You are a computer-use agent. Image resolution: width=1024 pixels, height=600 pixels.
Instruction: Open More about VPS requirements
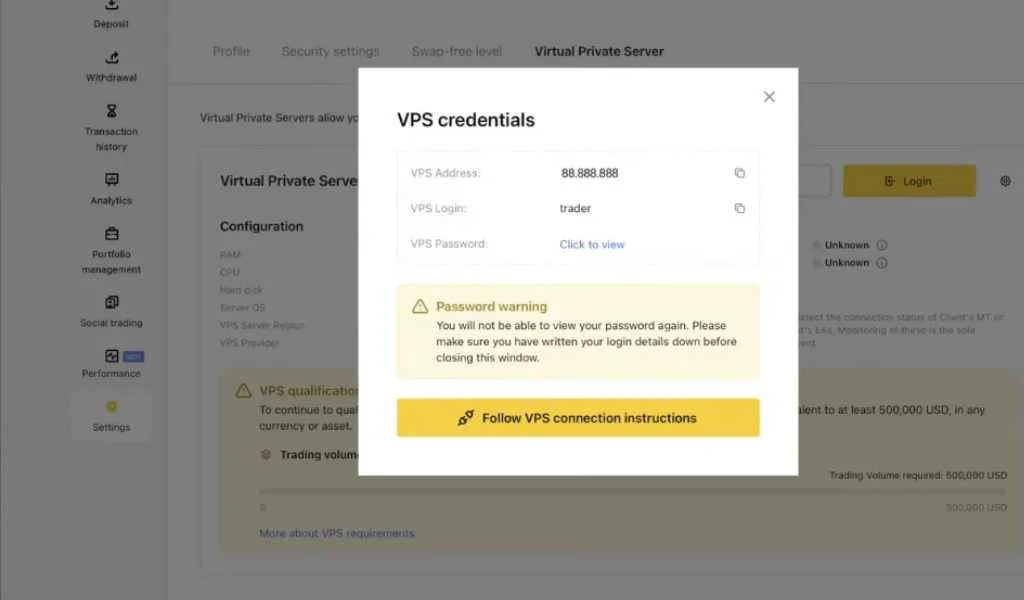tap(337, 533)
